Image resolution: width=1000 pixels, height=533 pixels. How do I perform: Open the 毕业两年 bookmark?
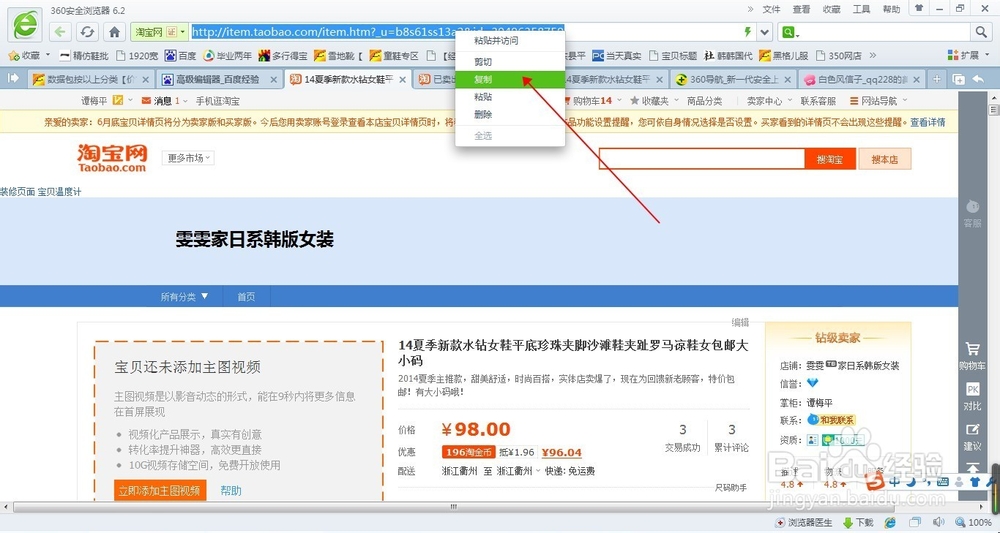click(228, 56)
